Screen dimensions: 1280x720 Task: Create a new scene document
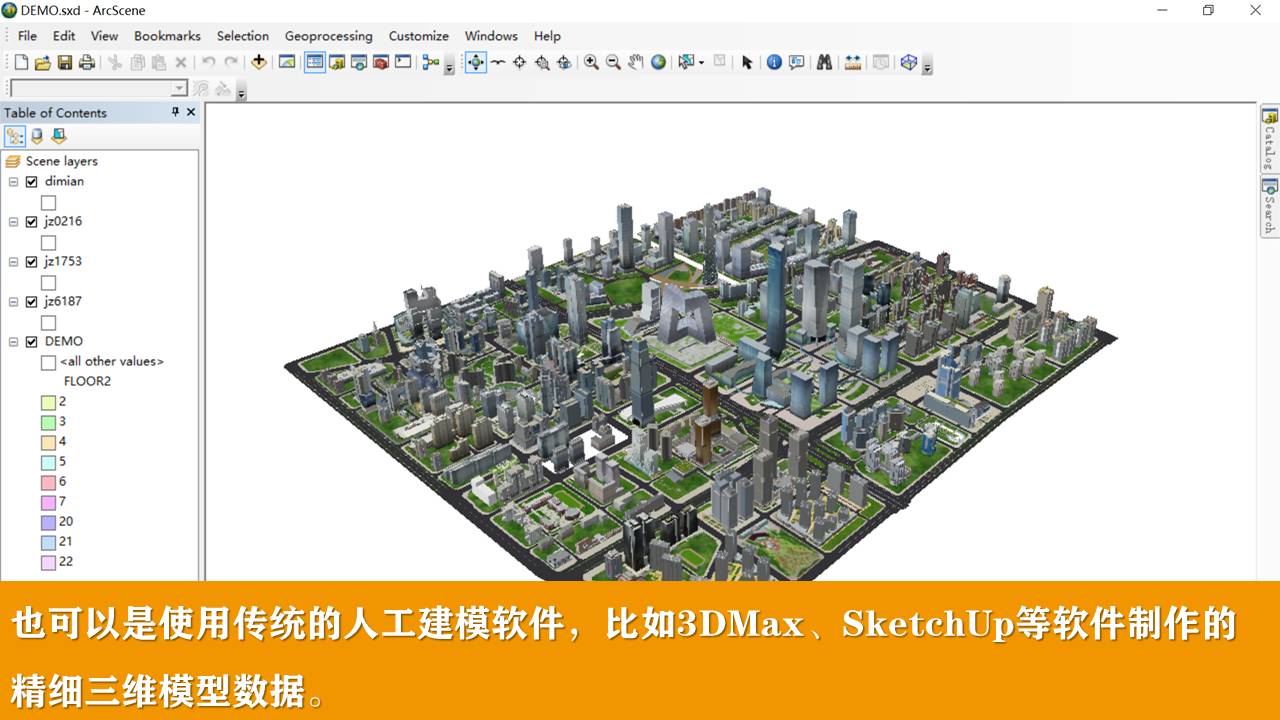tap(20, 62)
